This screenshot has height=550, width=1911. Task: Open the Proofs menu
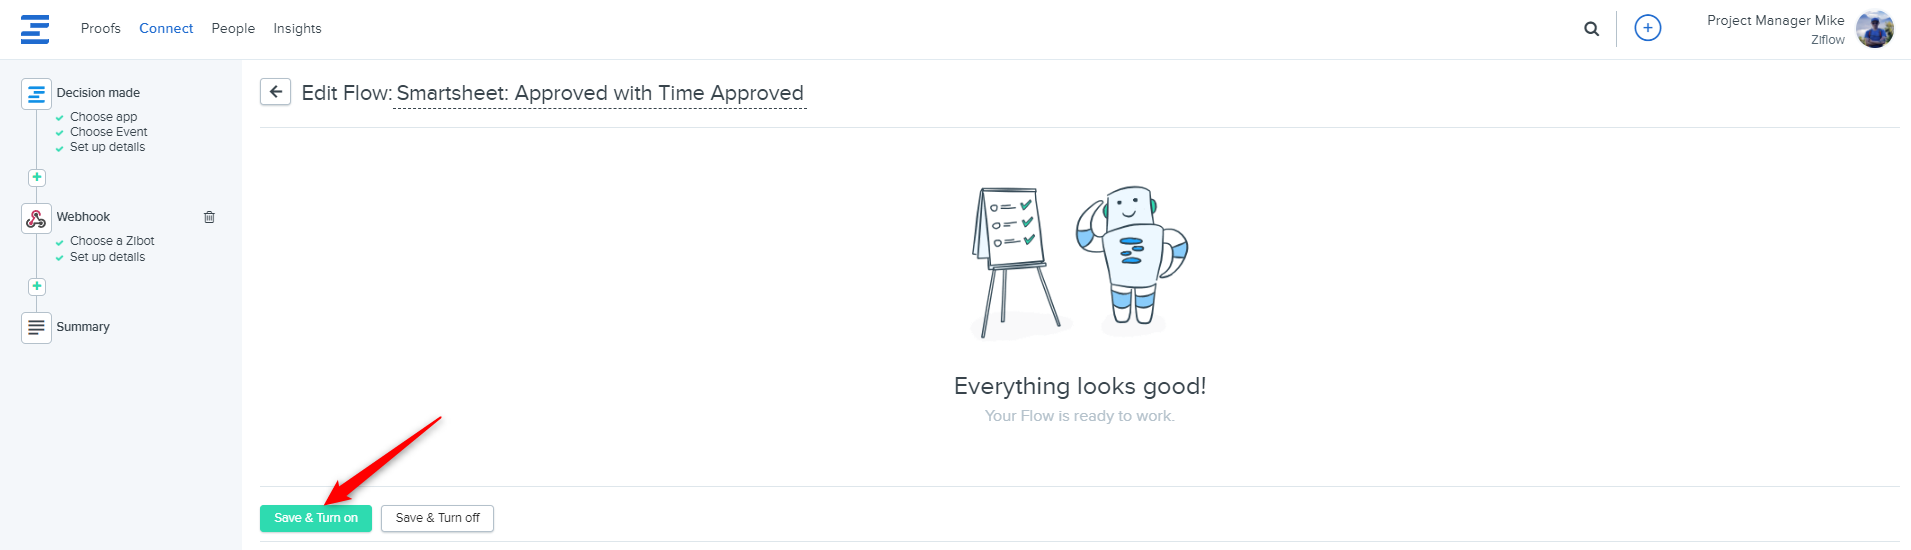(x=101, y=28)
